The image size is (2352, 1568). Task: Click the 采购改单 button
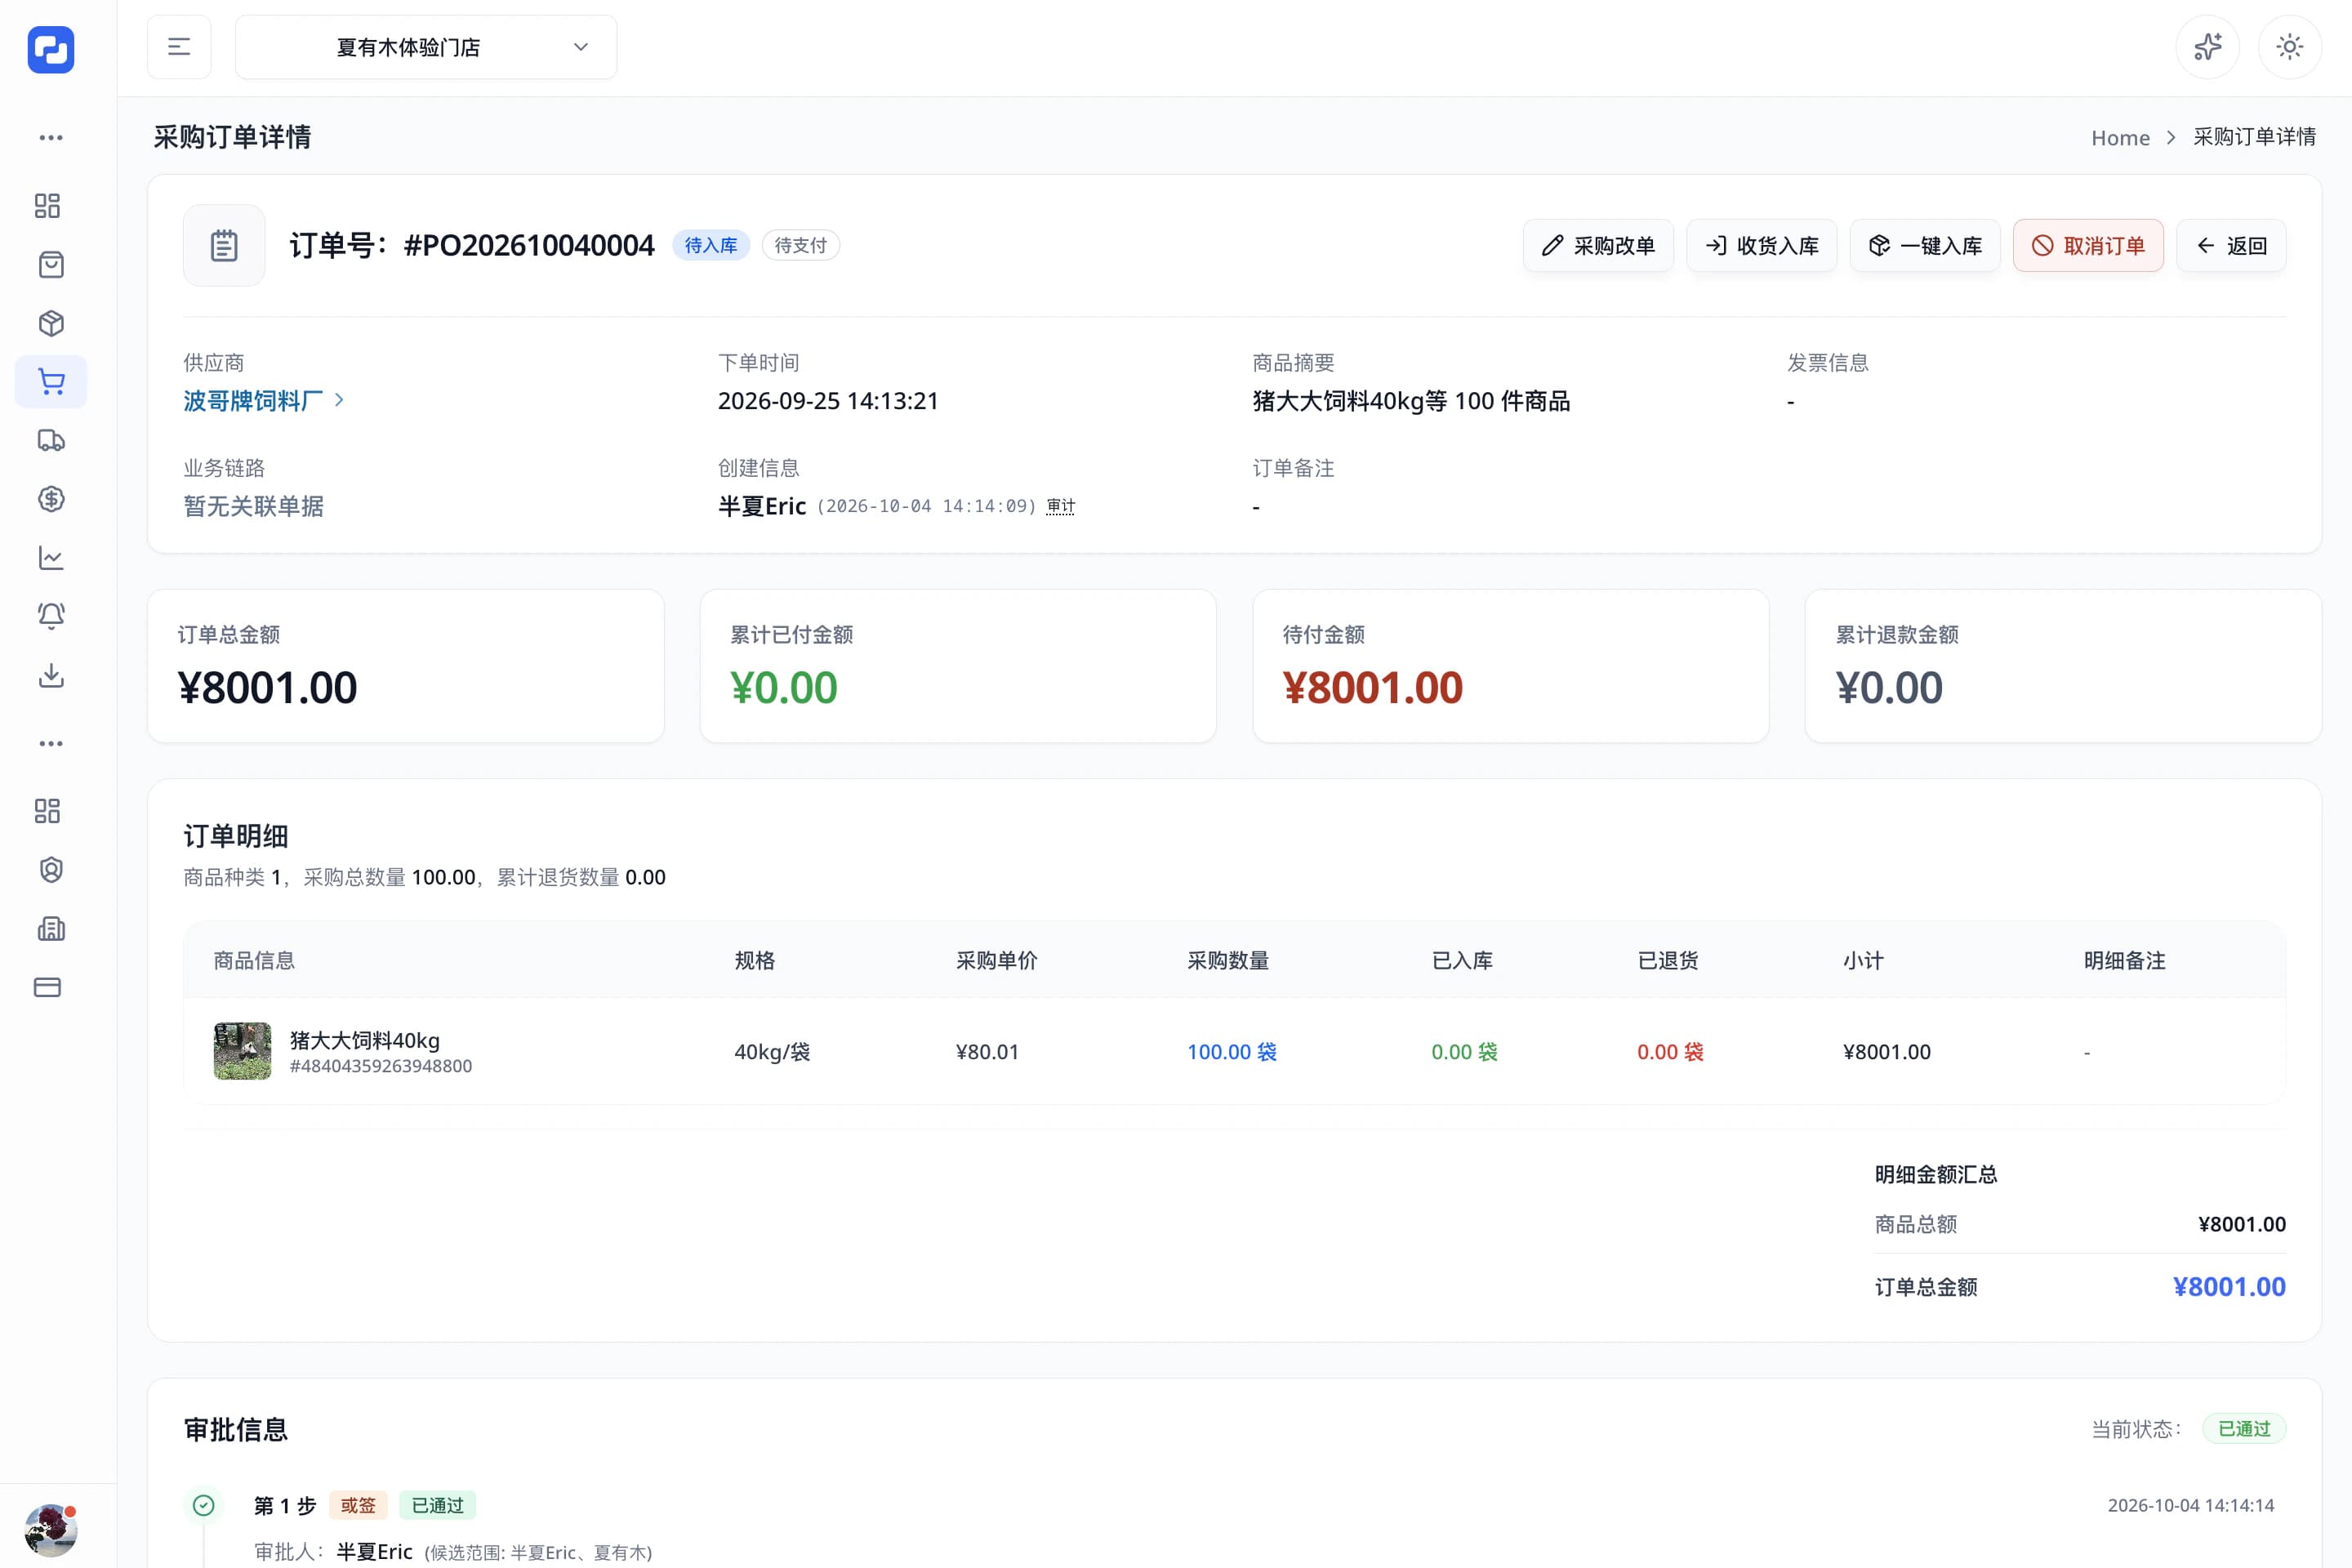(x=1598, y=245)
